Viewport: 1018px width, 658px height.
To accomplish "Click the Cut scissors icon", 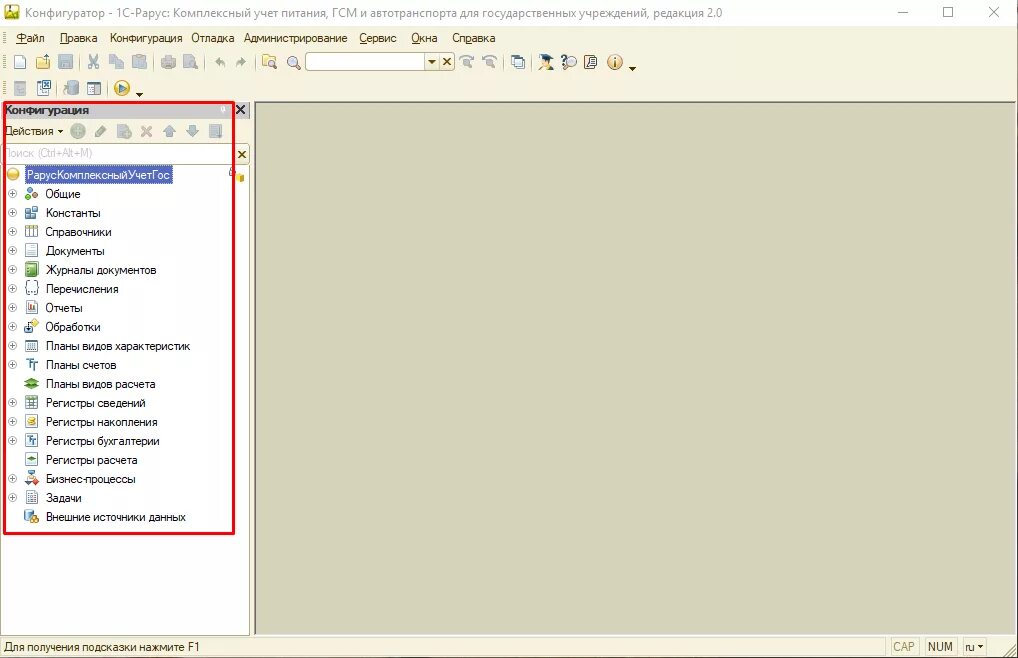I will (x=93, y=62).
